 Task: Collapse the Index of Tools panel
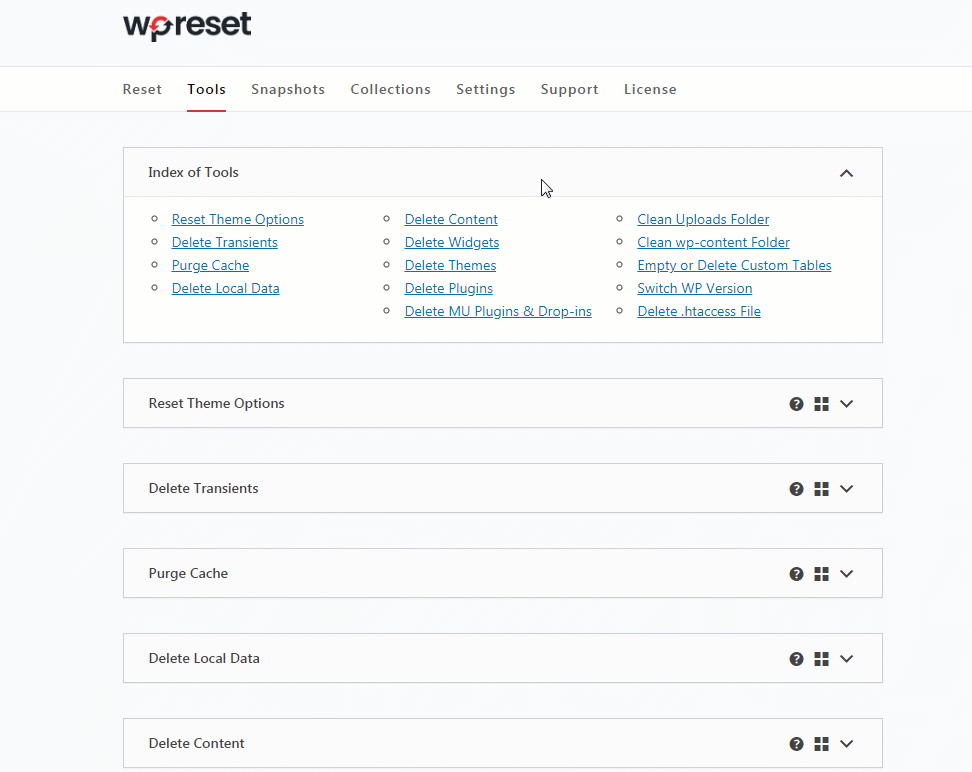(x=846, y=173)
